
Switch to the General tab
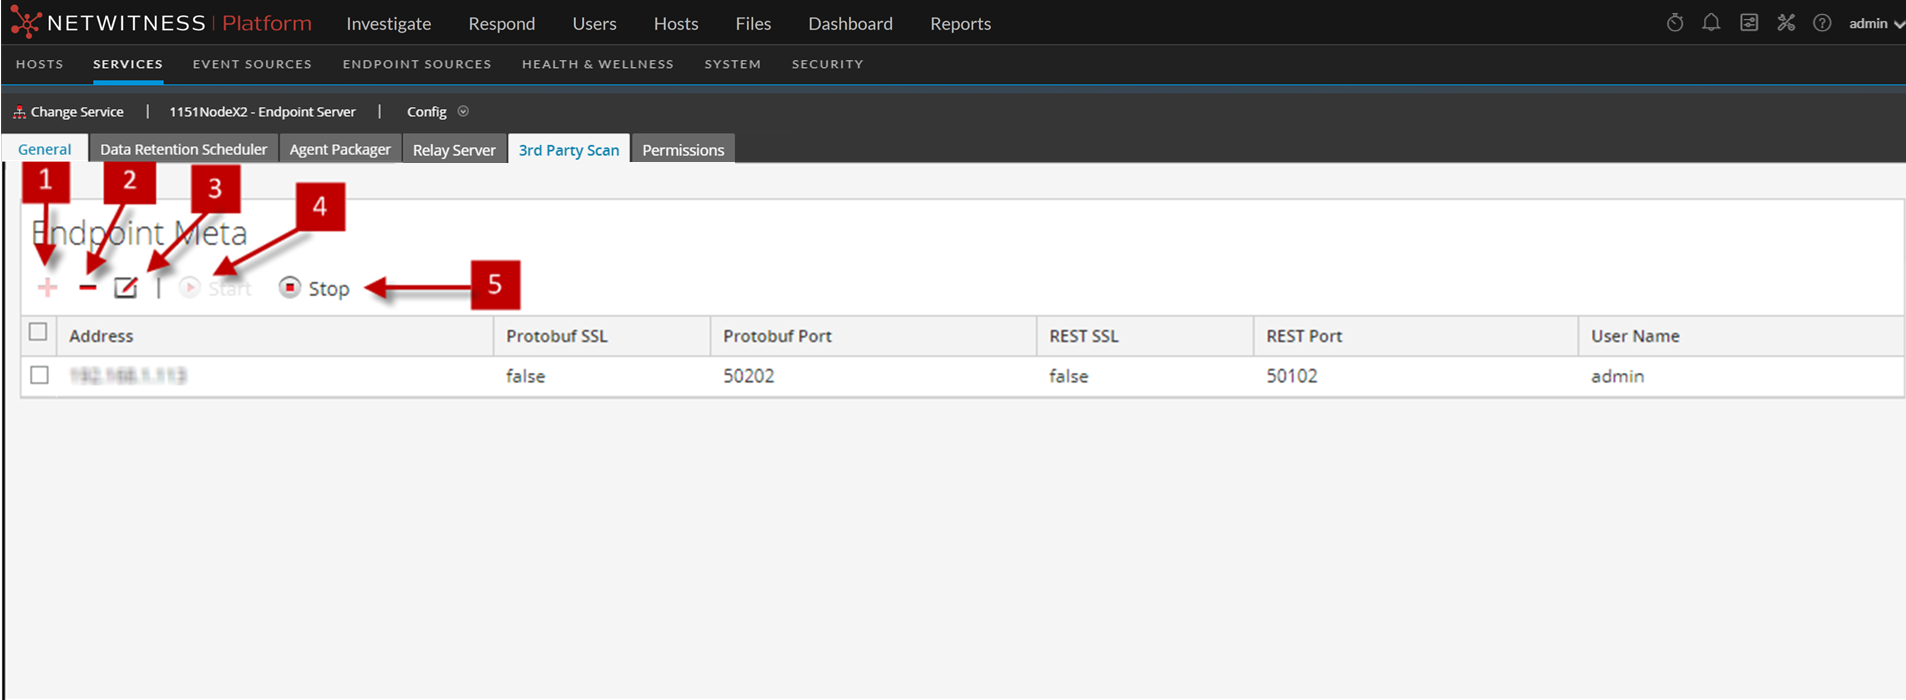(45, 149)
